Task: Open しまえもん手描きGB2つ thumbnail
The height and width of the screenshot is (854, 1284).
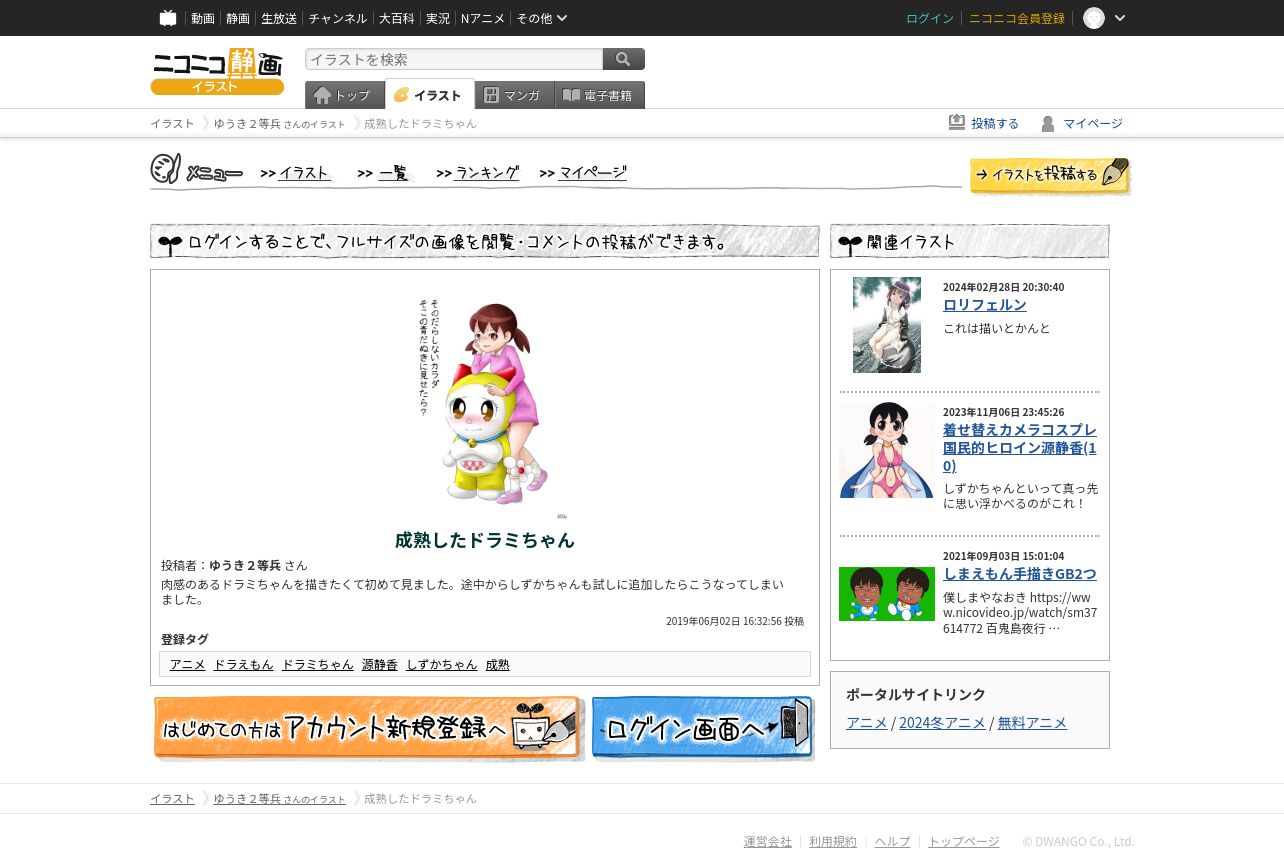Action: [887, 594]
